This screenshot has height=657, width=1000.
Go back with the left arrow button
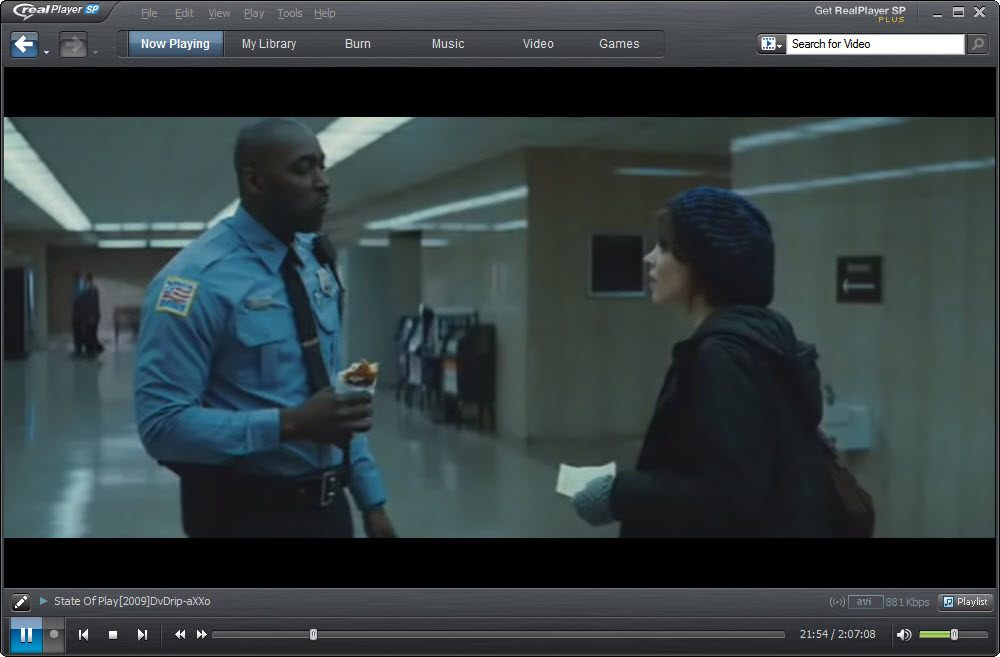pyautogui.click(x=24, y=44)
